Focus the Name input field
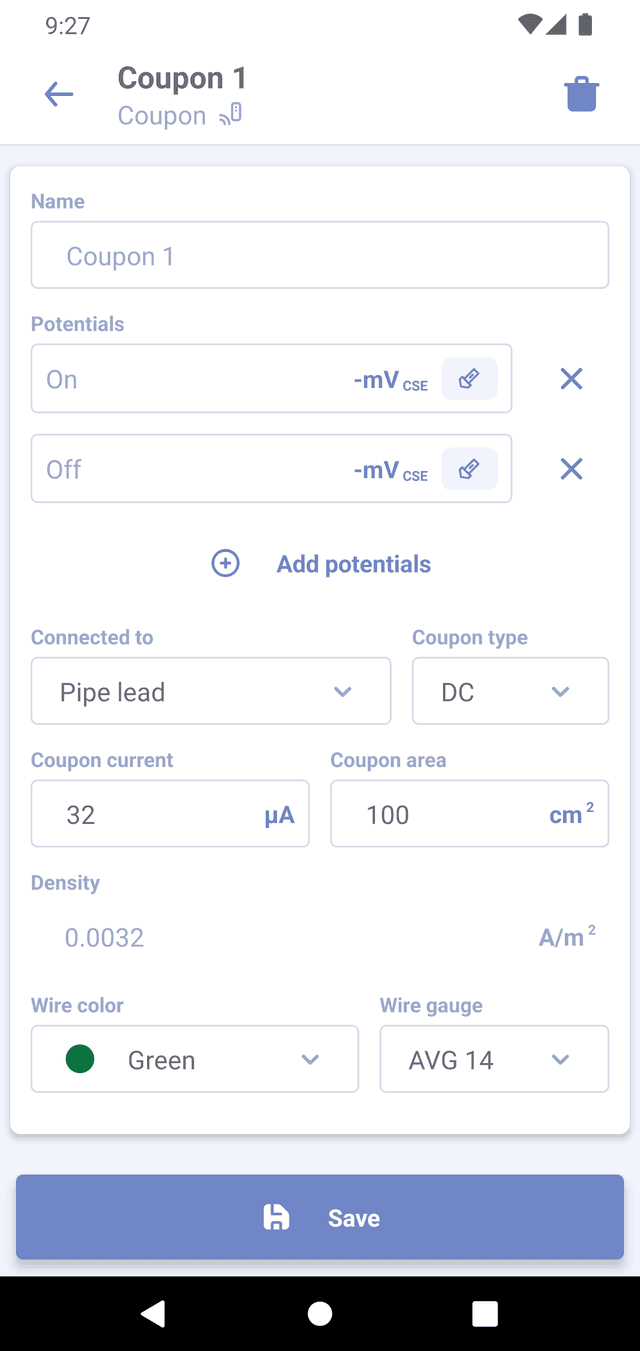The width and height of the screenshot is (640, 1351). tap(320, 256)
